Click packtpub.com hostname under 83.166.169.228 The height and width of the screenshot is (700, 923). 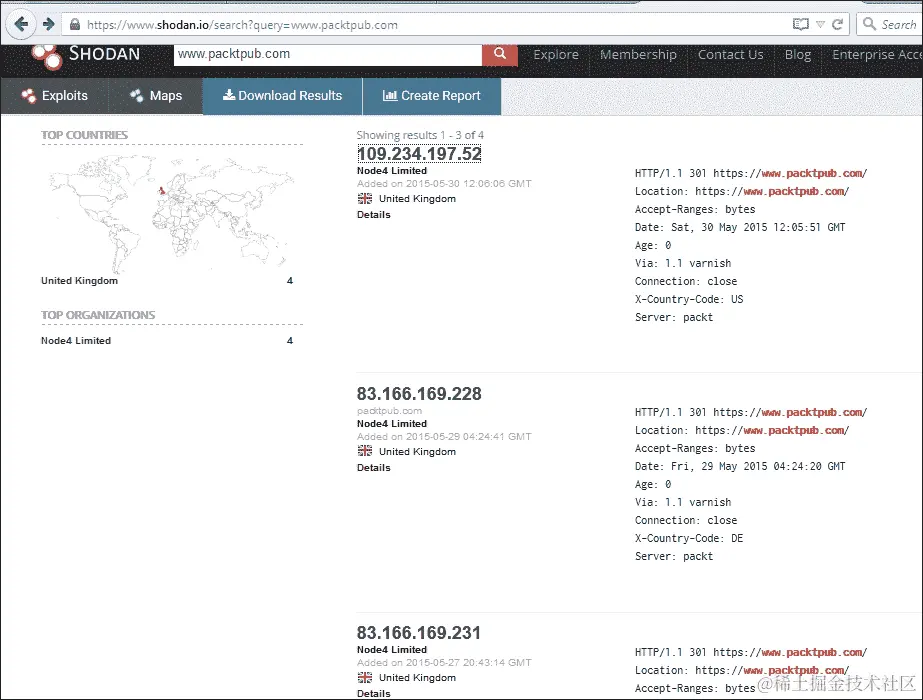click(x=389, y=411)
